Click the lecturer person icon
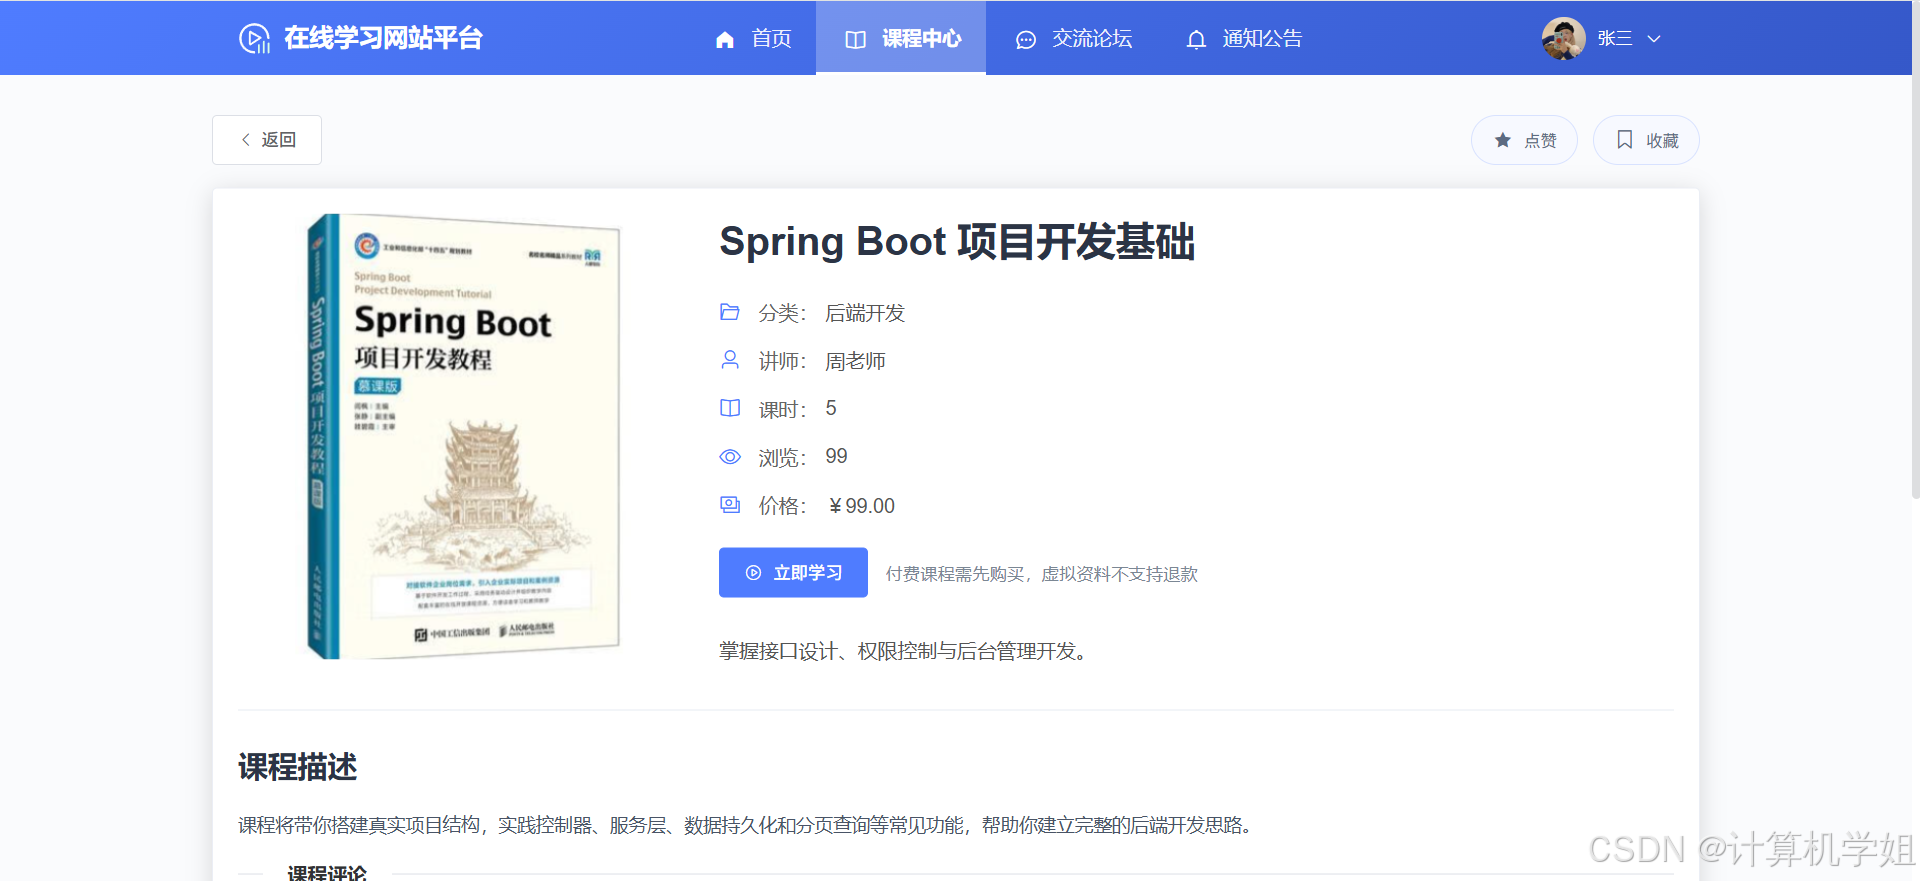 [x=730, y=360]
